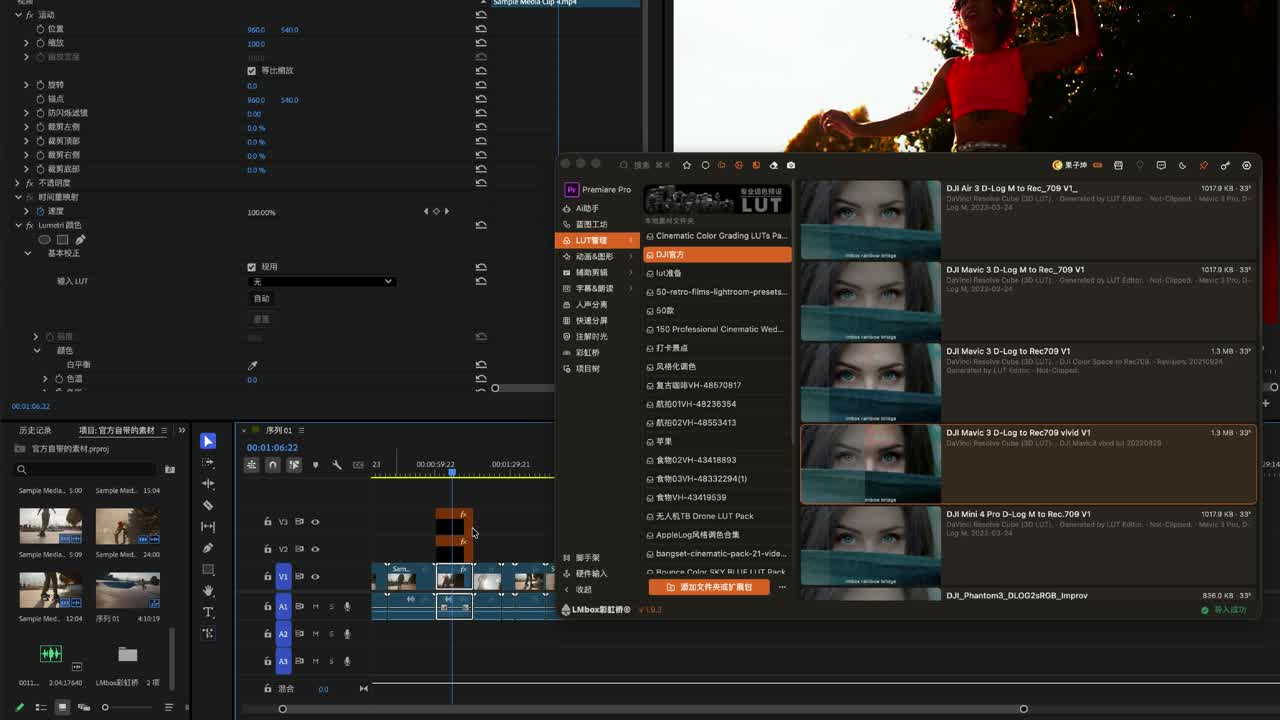
Task: Select the Hand tool
Action: [x=208, y=591]
